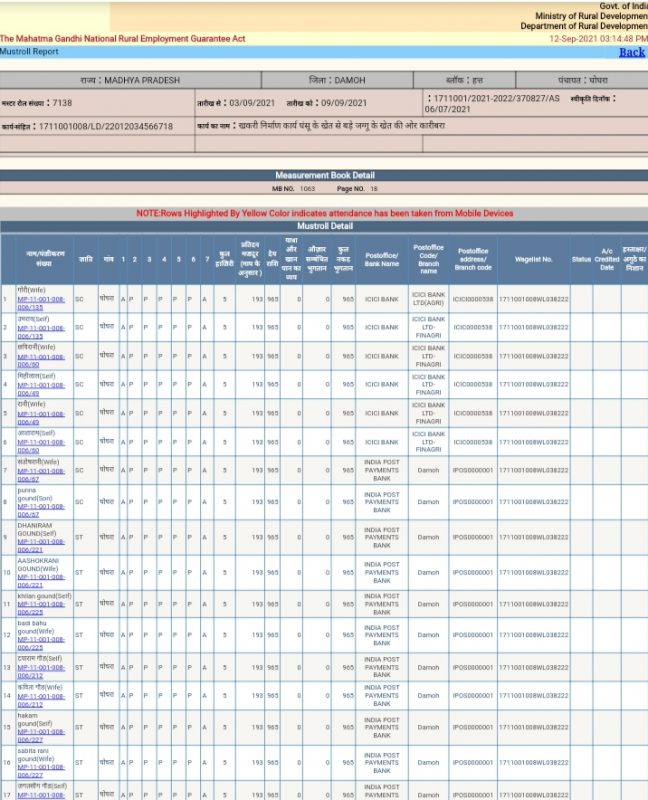Go back using the Back link
648x800 pixels.
tap(632, 53)
